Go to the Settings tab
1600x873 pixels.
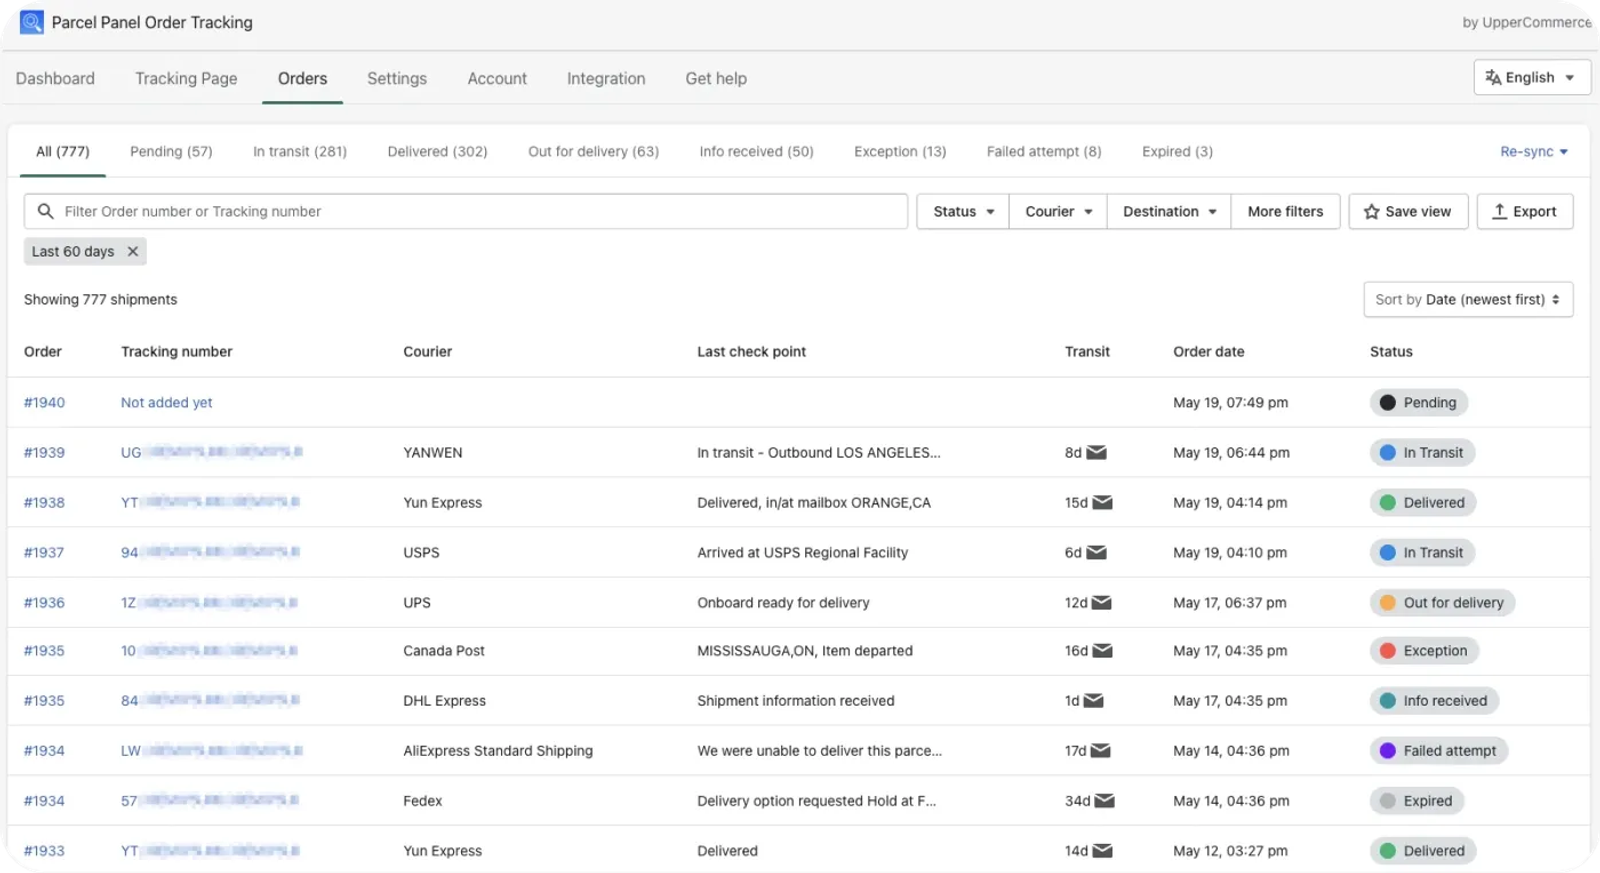pos(397,78)
